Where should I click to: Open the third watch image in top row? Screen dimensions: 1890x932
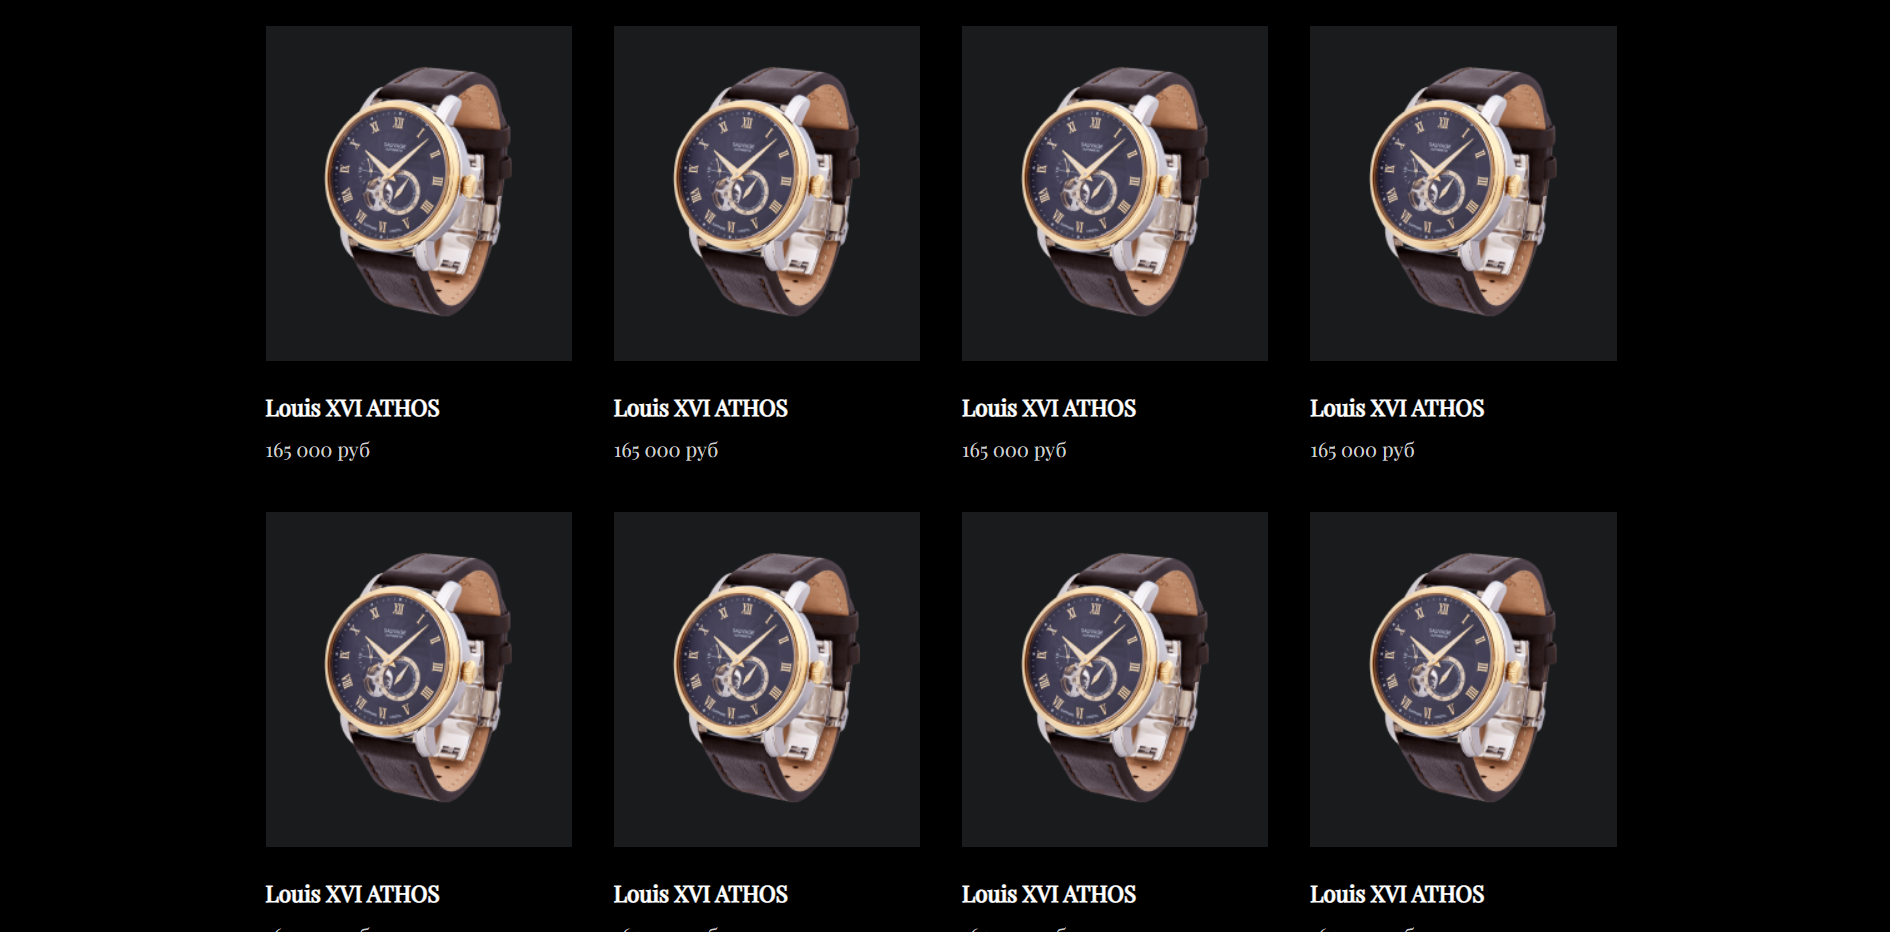point(1115,193)
